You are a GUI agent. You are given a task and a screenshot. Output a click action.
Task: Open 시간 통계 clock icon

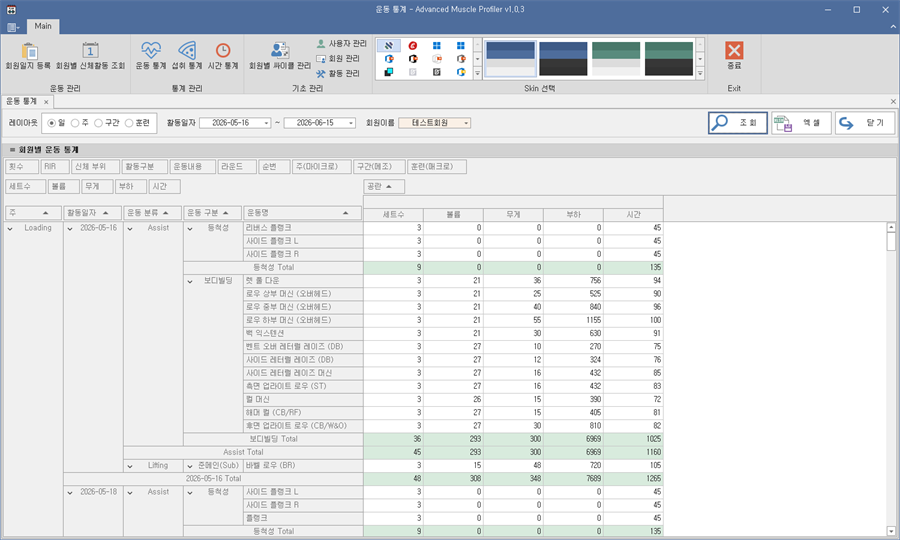pos(223,56)
